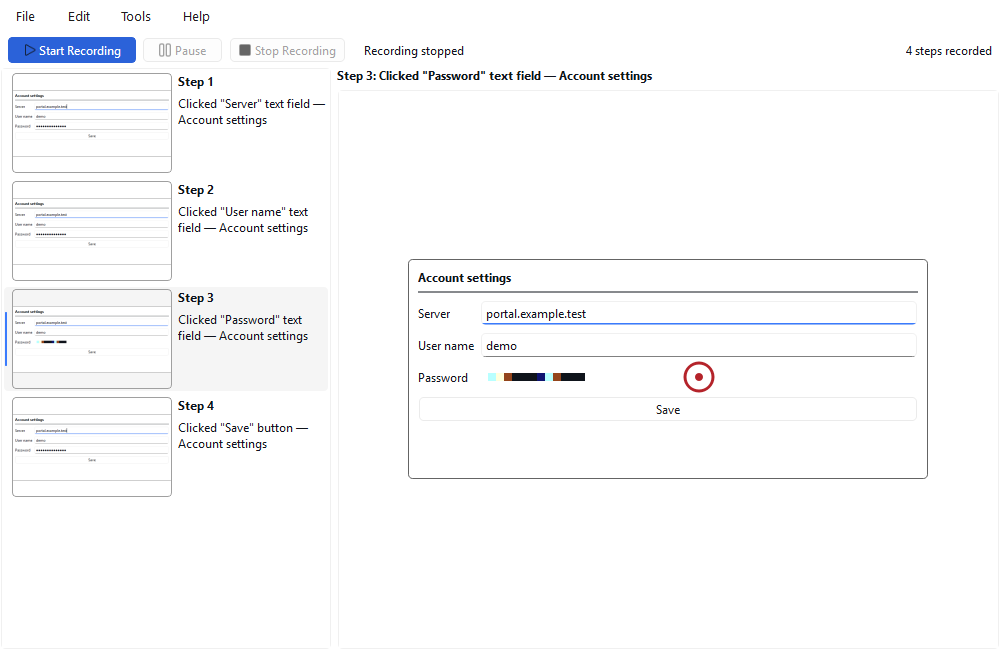Open the Tools menu
Screen dimensions: 1000x650
136,17
